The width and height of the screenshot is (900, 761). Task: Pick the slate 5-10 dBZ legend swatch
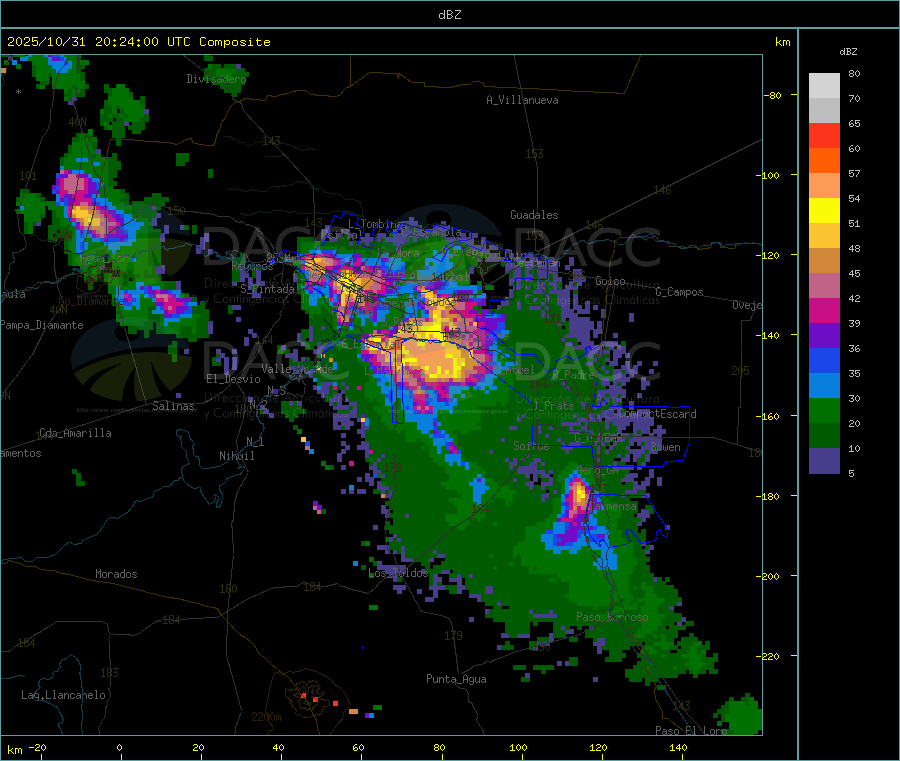pyautogui.click(x=824, y=461)
